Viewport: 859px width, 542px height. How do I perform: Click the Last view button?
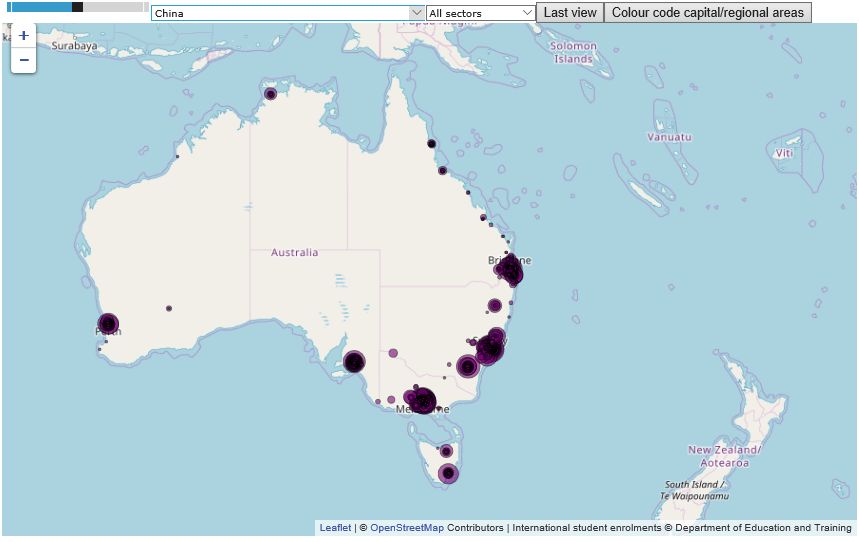[570, 13]
